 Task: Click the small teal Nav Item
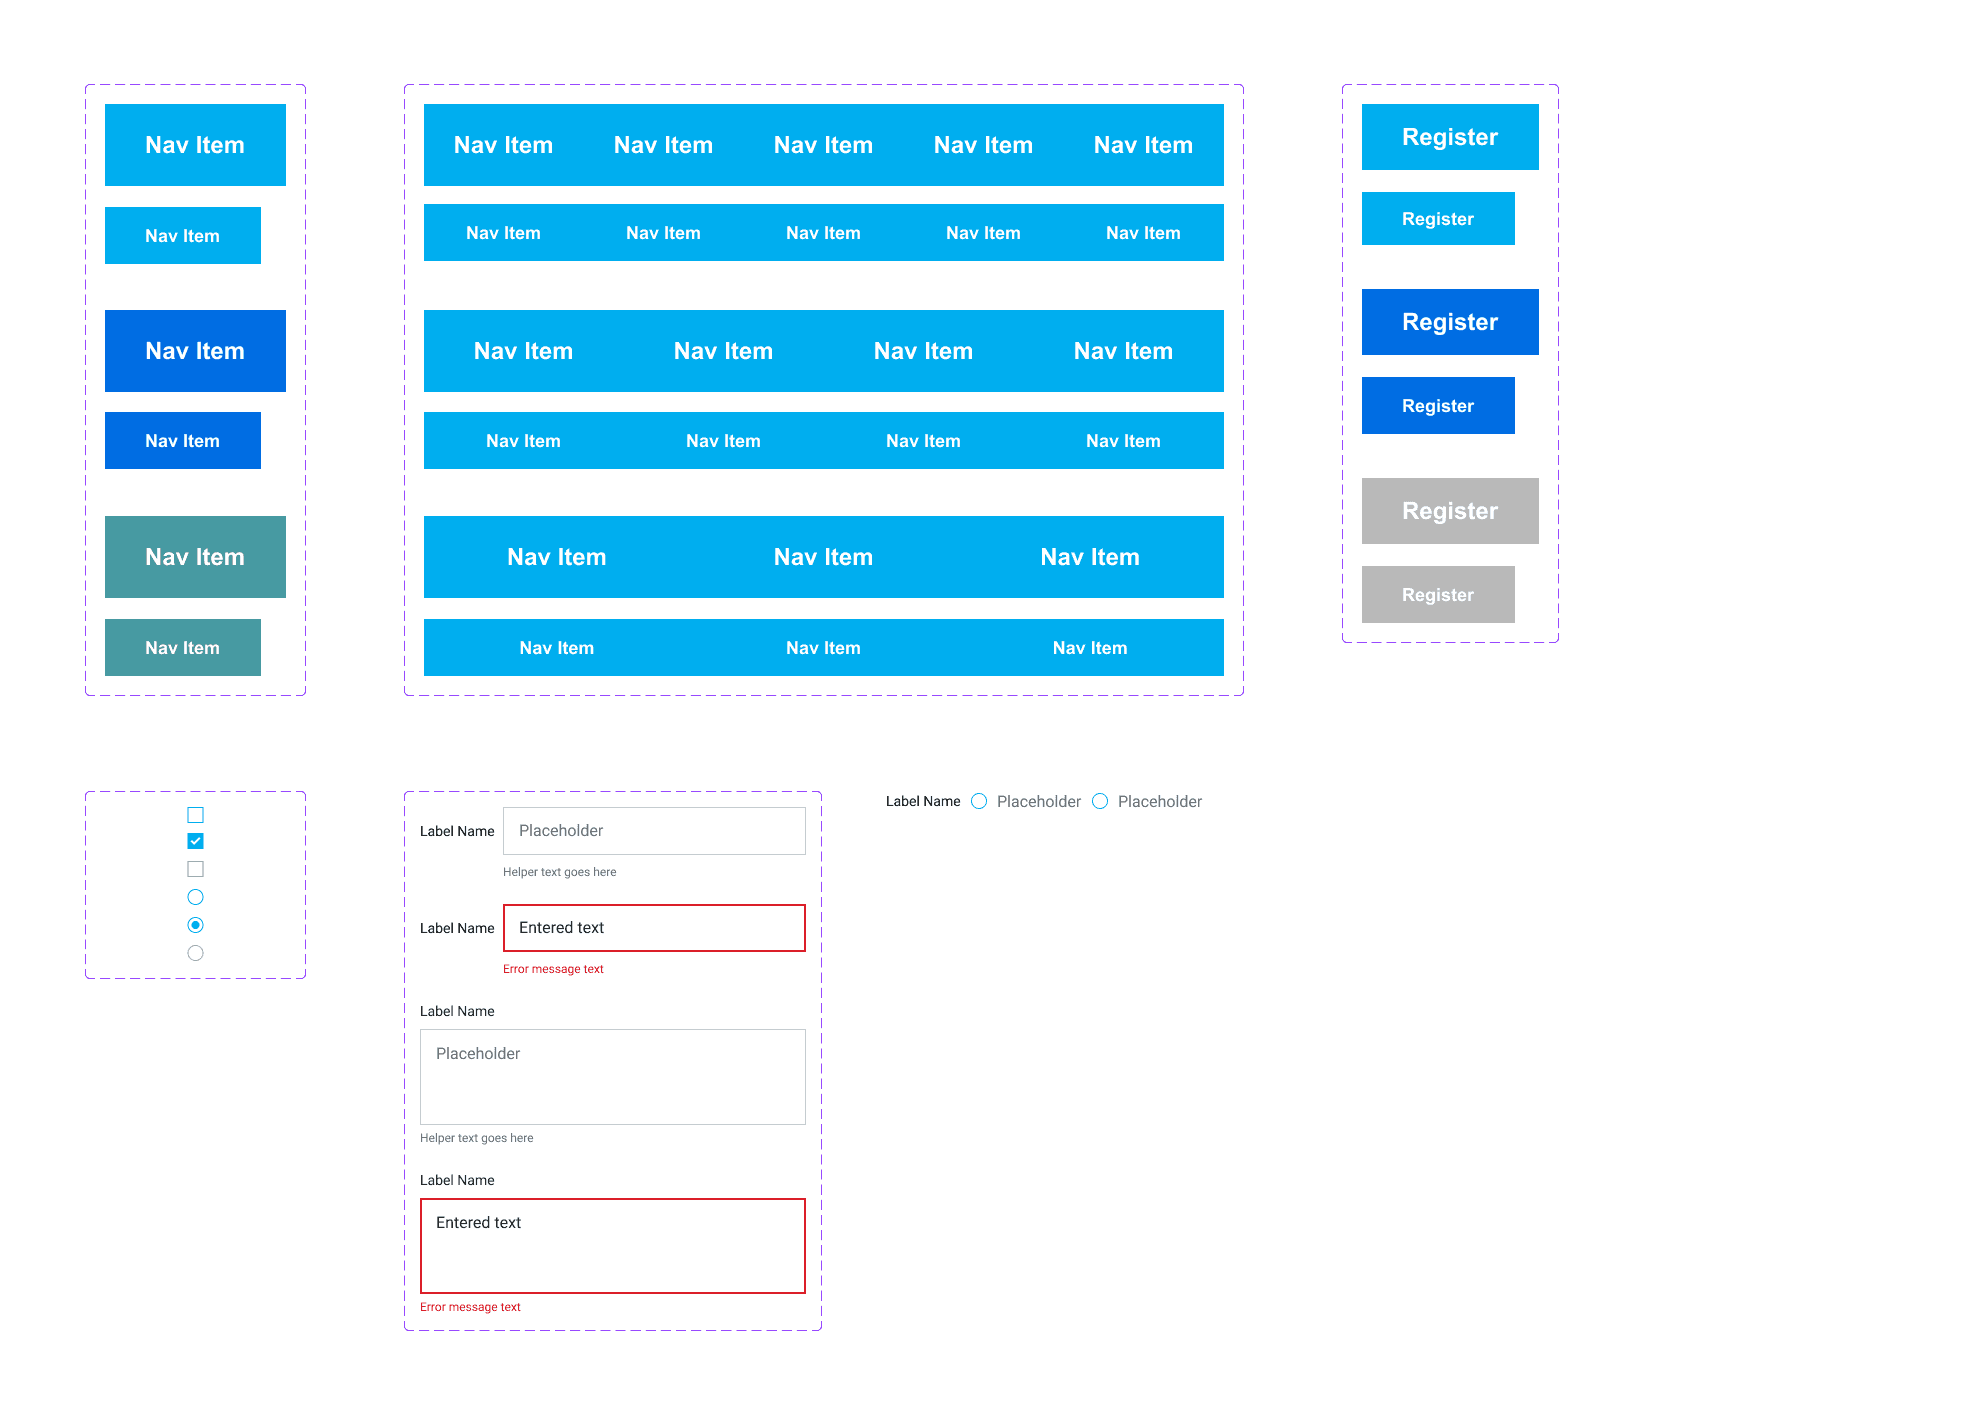(x=182, y=647)
